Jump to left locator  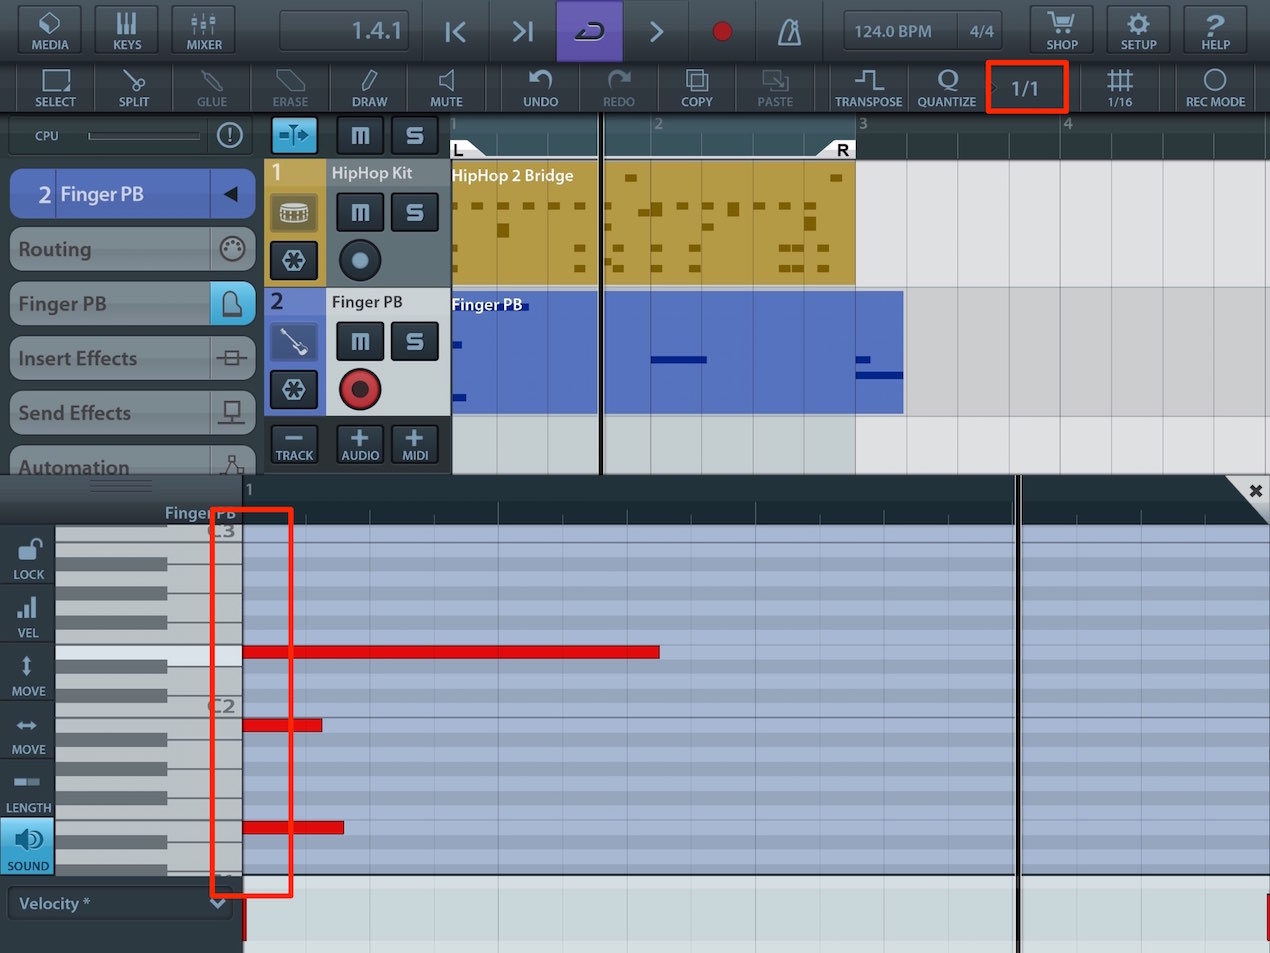coord(455,32)
